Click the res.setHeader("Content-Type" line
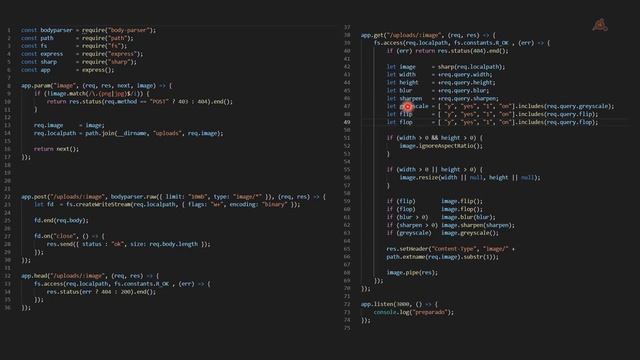Screen dimensions: 640x360 [x=451, y=249]
